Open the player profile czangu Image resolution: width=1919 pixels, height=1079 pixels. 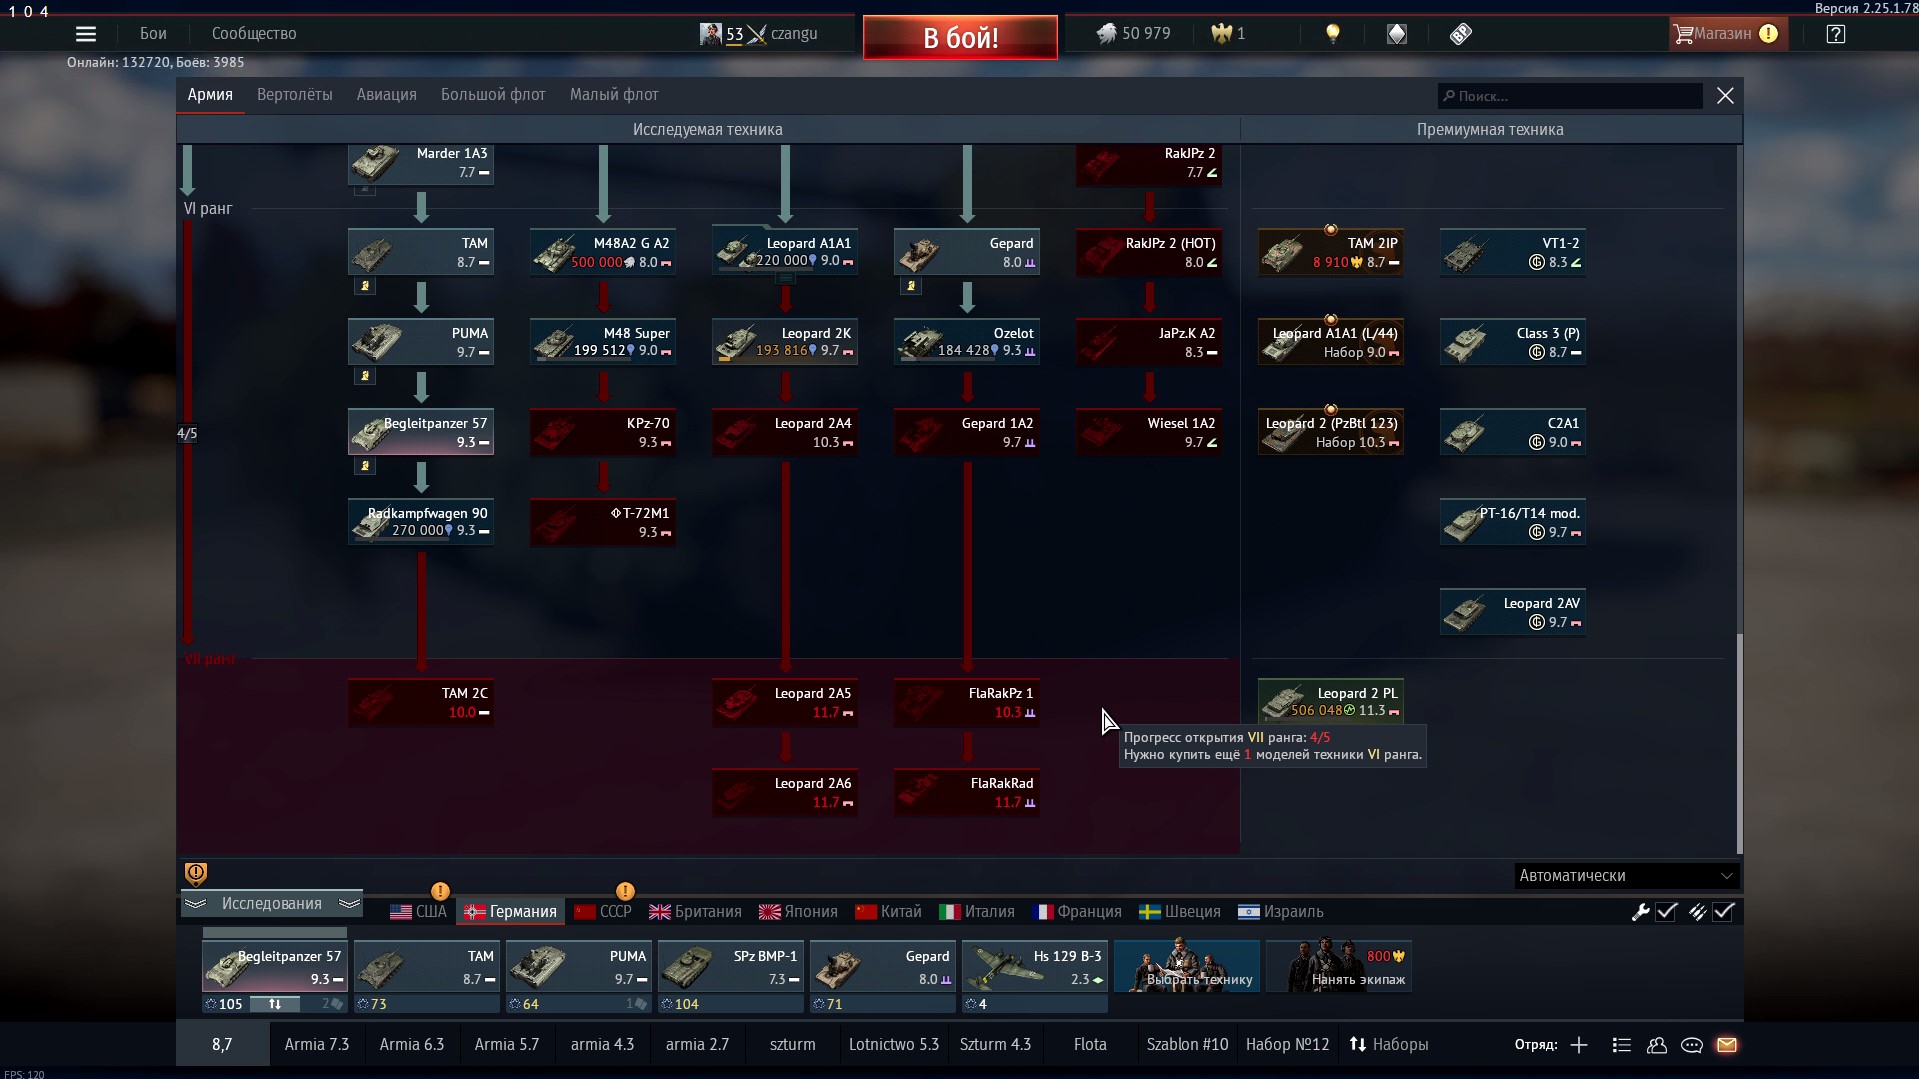click(759, 34)
